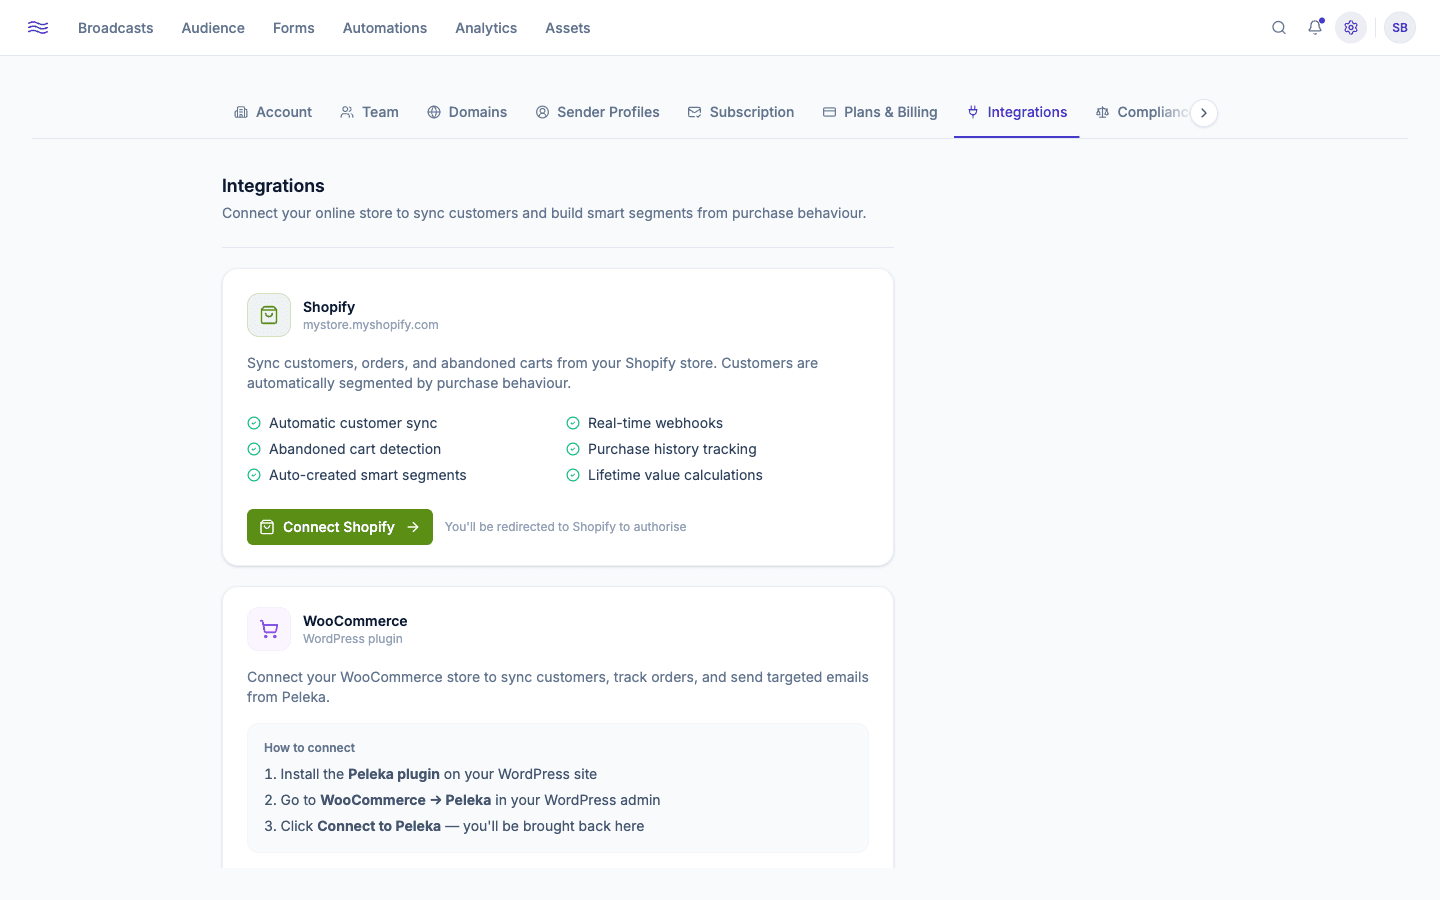Select the Integrations tab
Viewport: 1440px width, 900px height.
tap(1017, 112)
